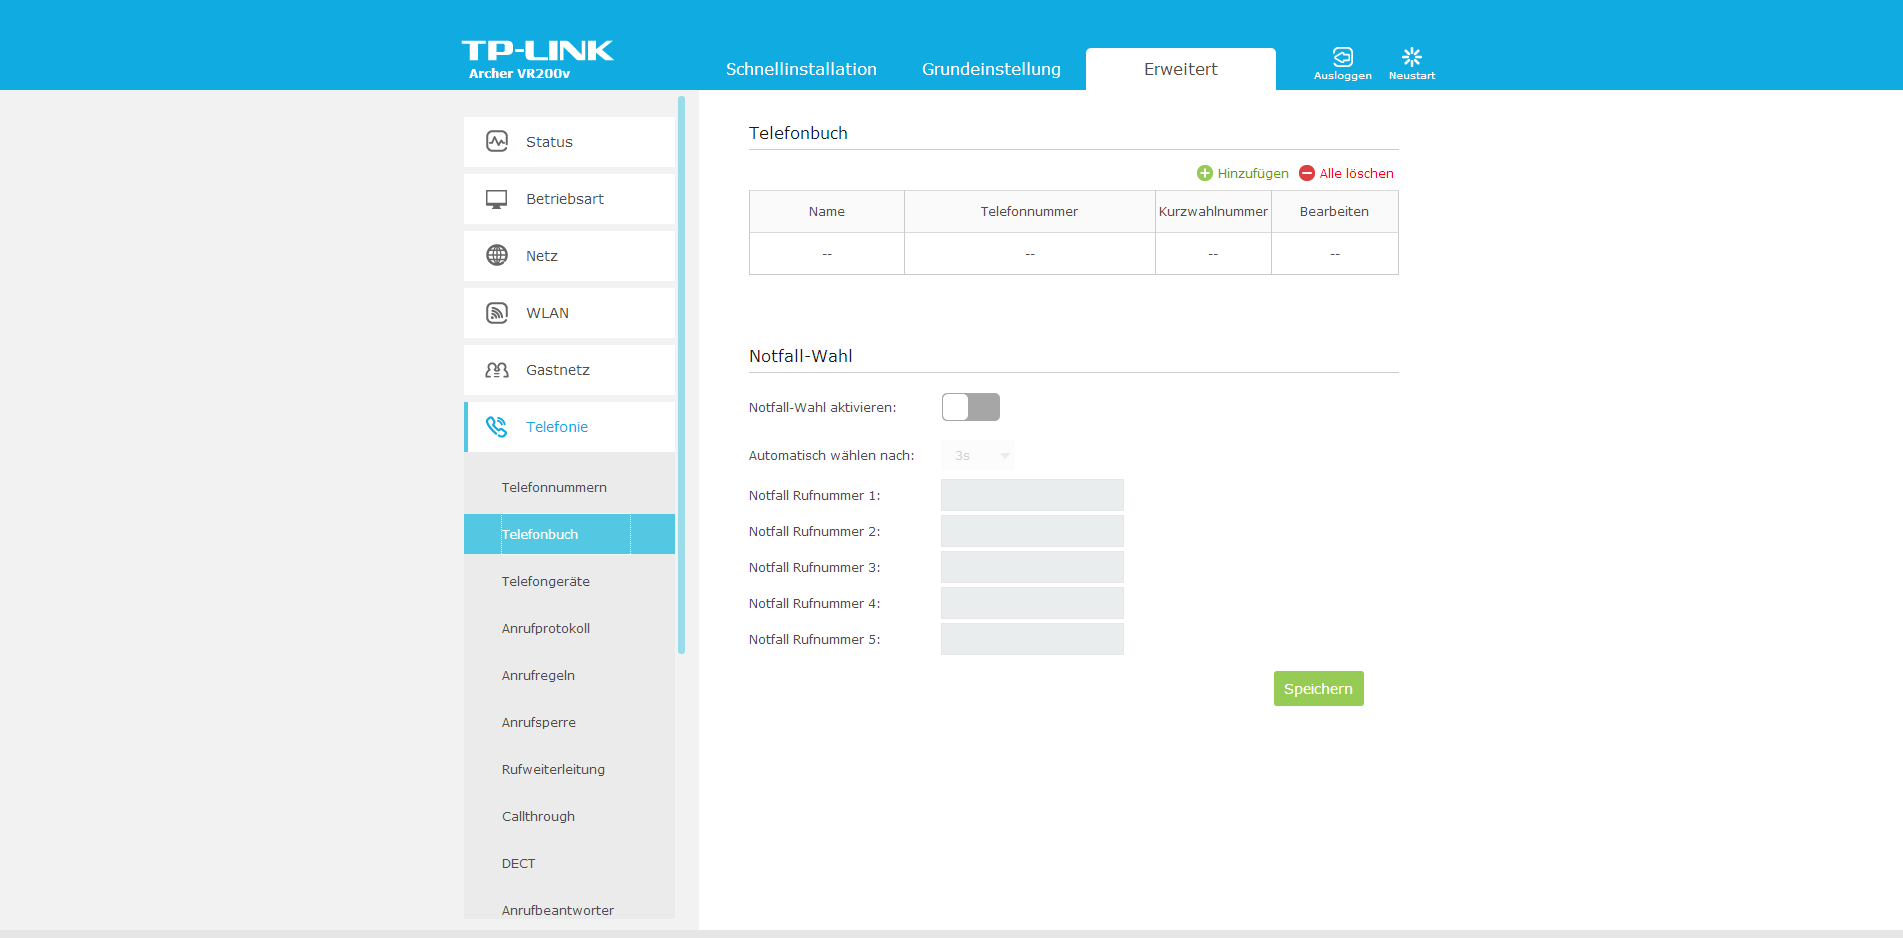Click the Telefonie phone icon

pos(497,427)
